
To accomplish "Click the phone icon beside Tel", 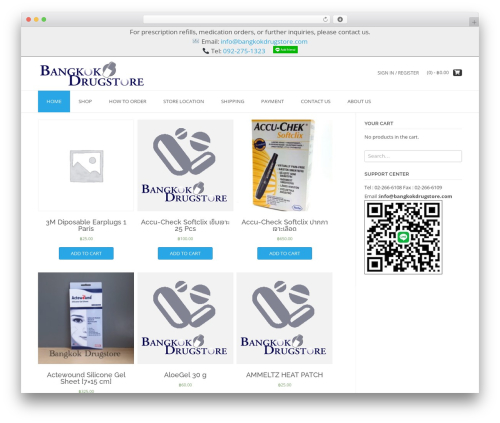I will (206, 51).
